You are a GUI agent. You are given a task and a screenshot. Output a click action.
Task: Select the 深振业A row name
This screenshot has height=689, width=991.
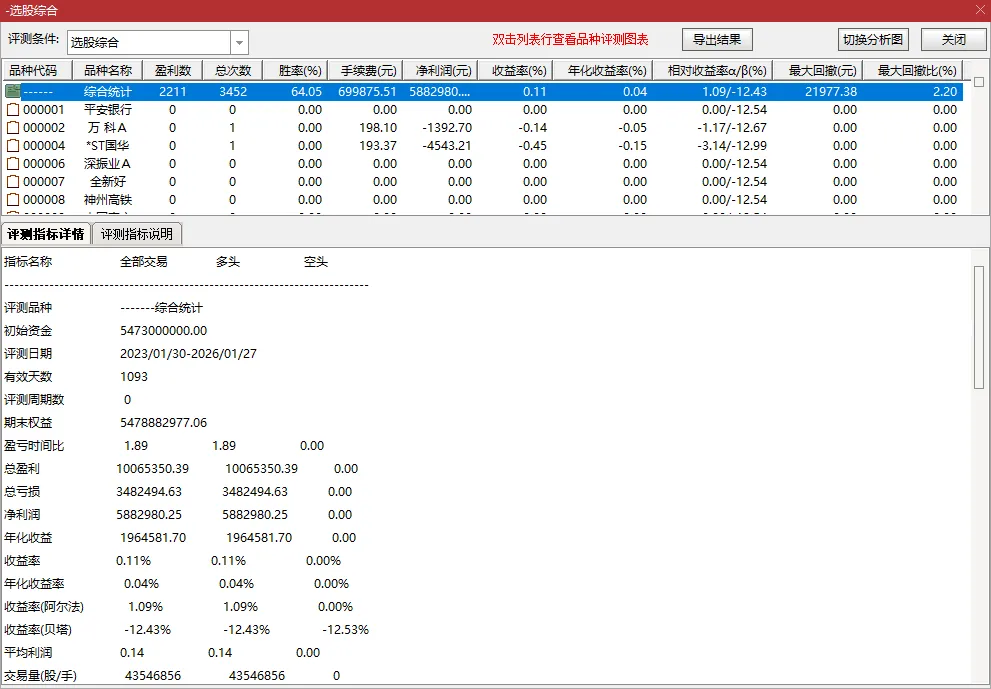pos(108,164)
